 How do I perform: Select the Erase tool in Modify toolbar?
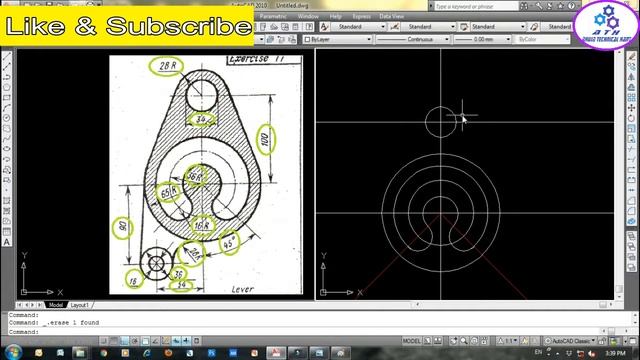[x=631, y=56]
